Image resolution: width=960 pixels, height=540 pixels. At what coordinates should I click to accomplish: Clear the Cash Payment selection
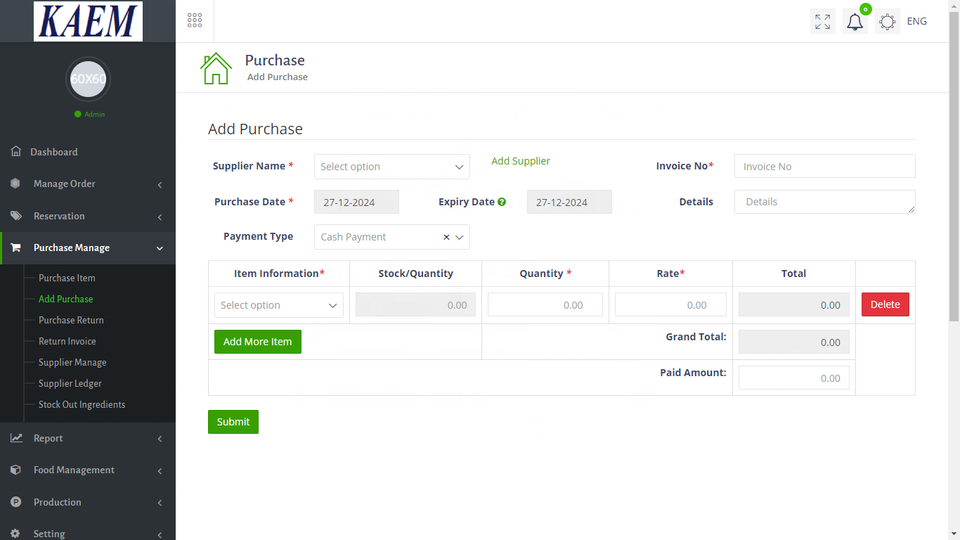(446, 237)
